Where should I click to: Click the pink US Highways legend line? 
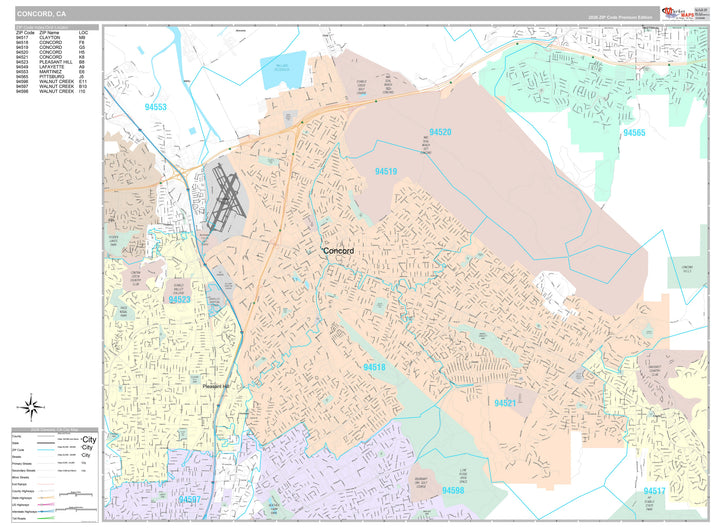(46, 505)
